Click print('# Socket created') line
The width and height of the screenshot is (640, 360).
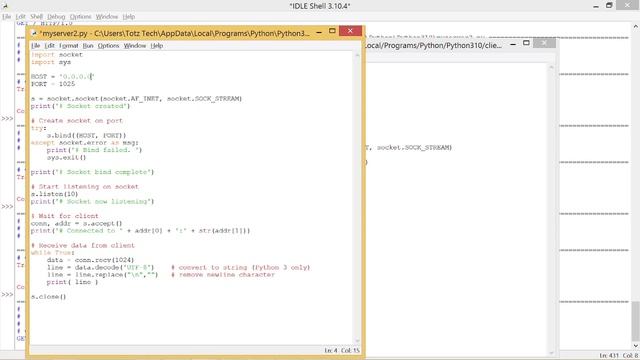pyautogui.click(x=80, y=106)
